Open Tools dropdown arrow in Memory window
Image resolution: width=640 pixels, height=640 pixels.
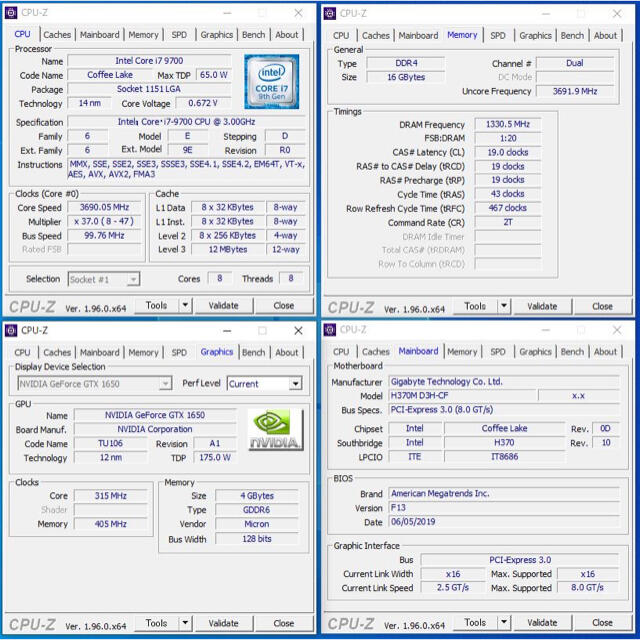[x=504, y=306]
